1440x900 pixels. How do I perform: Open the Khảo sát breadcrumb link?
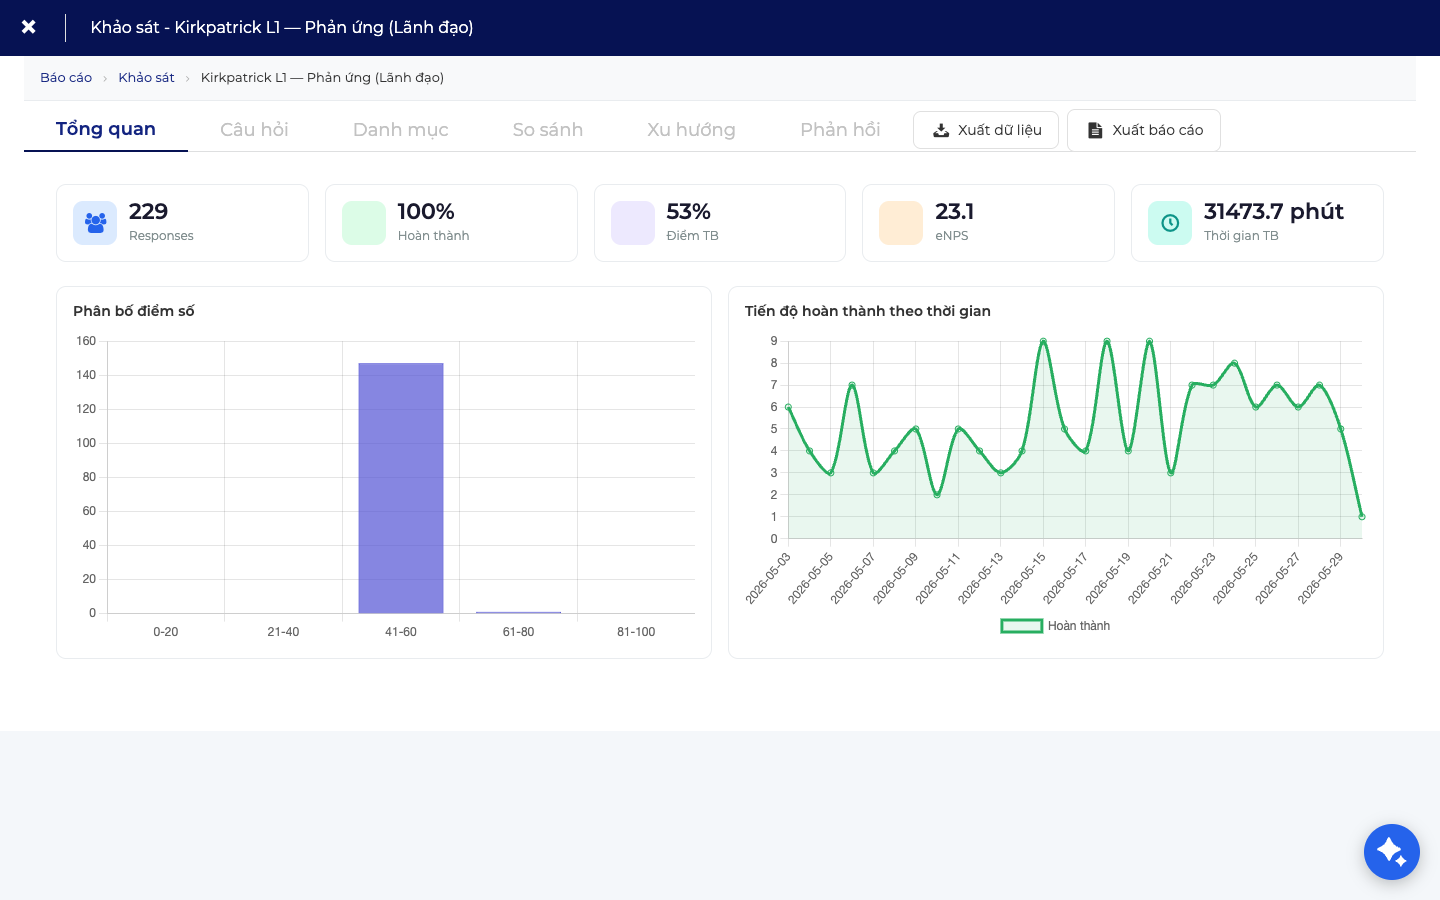click(x=146, y=78)
